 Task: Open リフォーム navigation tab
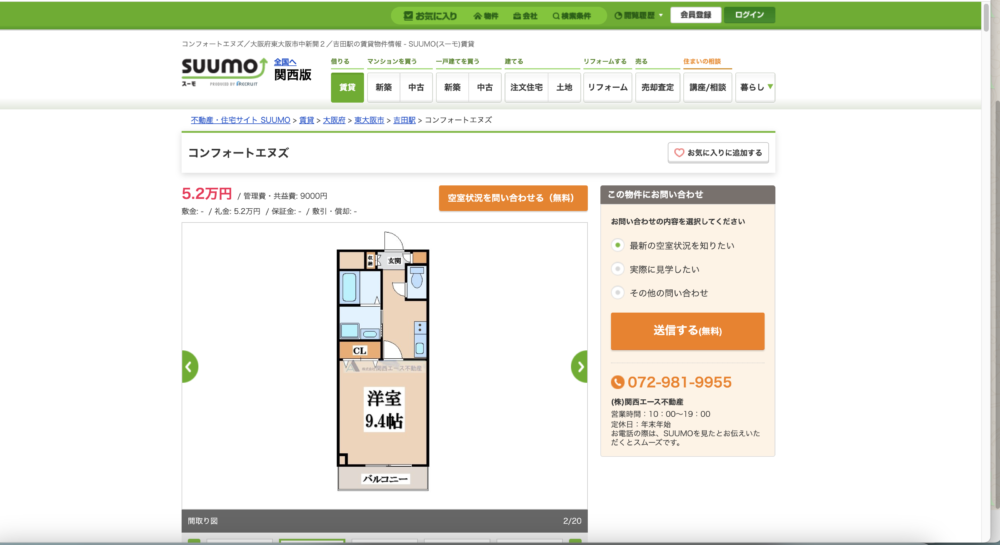pos(608,87)
